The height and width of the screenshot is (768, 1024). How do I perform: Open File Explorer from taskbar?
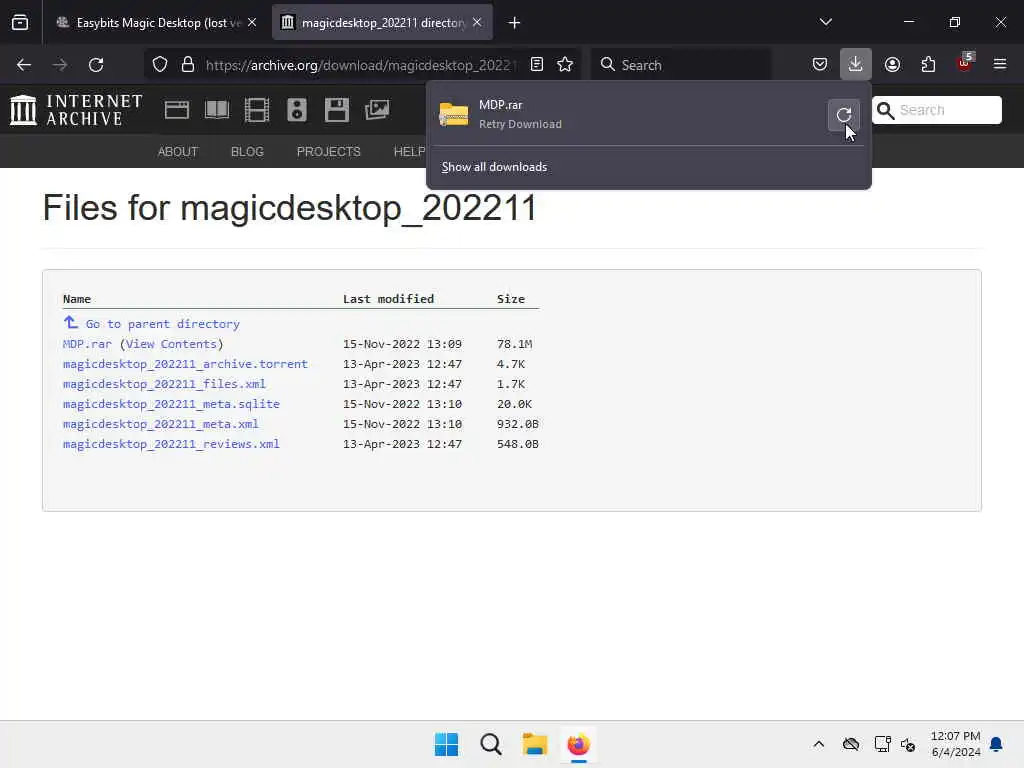[x=534, y=744]
